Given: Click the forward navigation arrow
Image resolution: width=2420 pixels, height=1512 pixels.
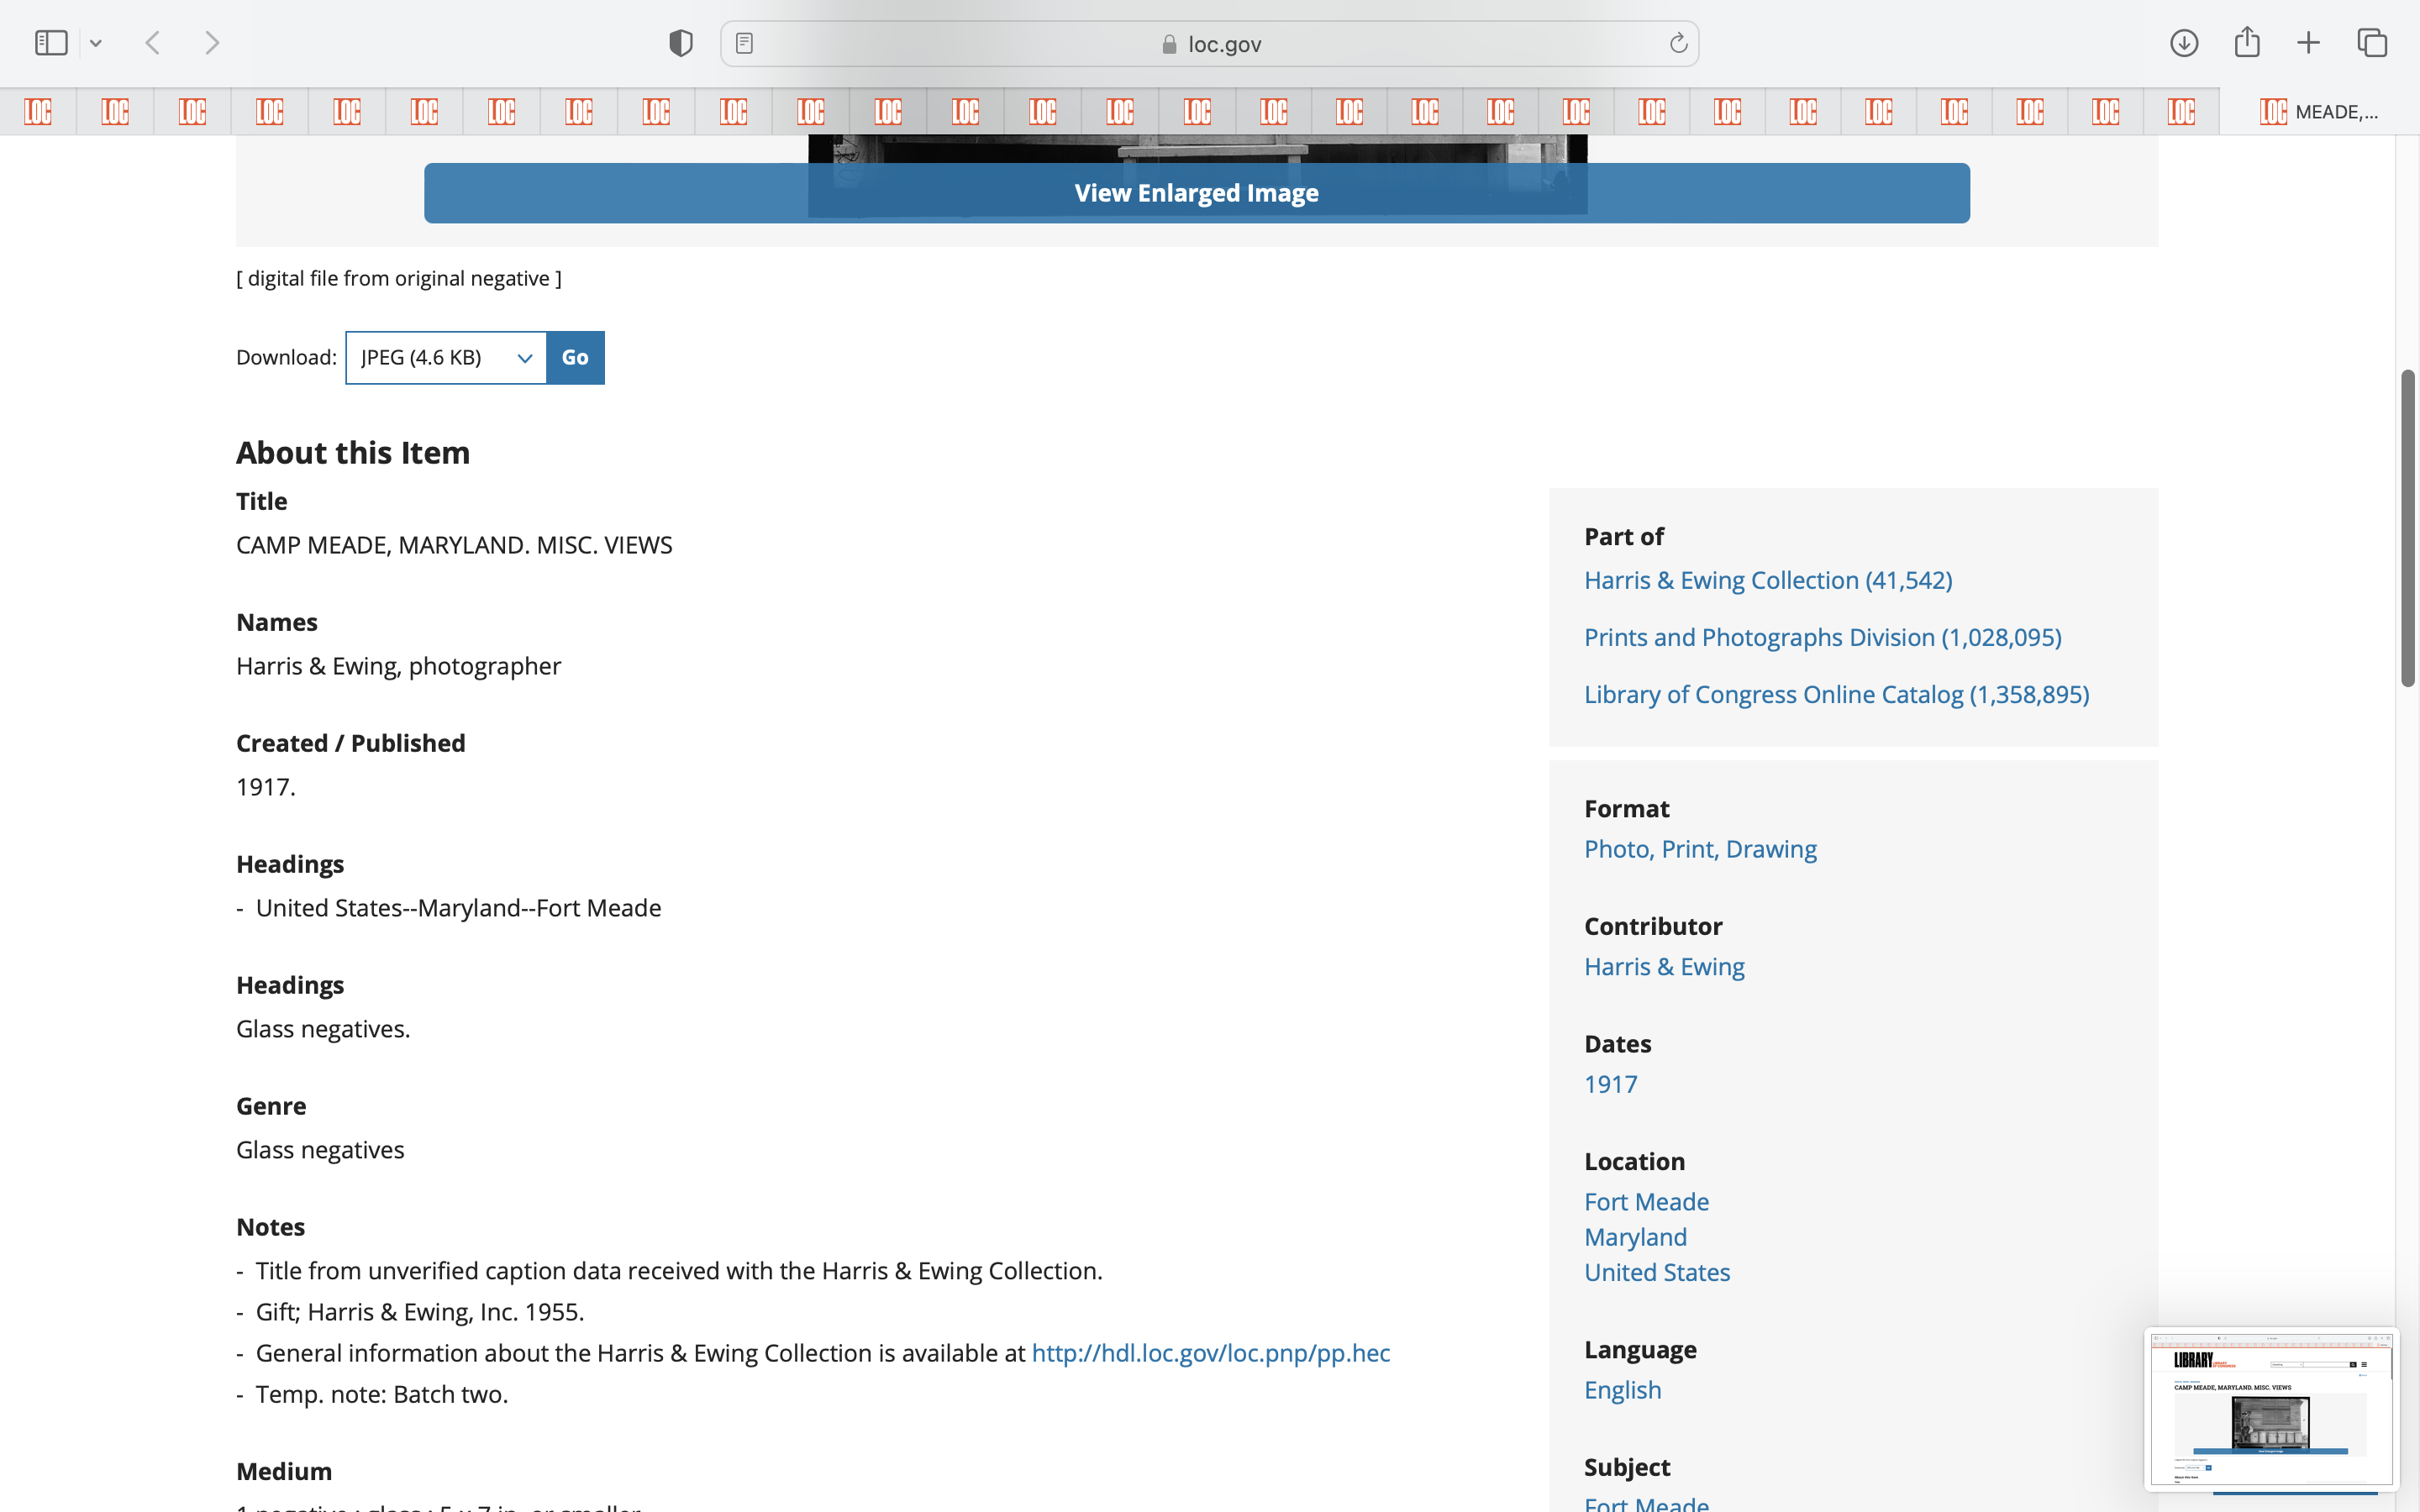Looking at the screenshot, I should pyautogui.click(x=211, y=43).
